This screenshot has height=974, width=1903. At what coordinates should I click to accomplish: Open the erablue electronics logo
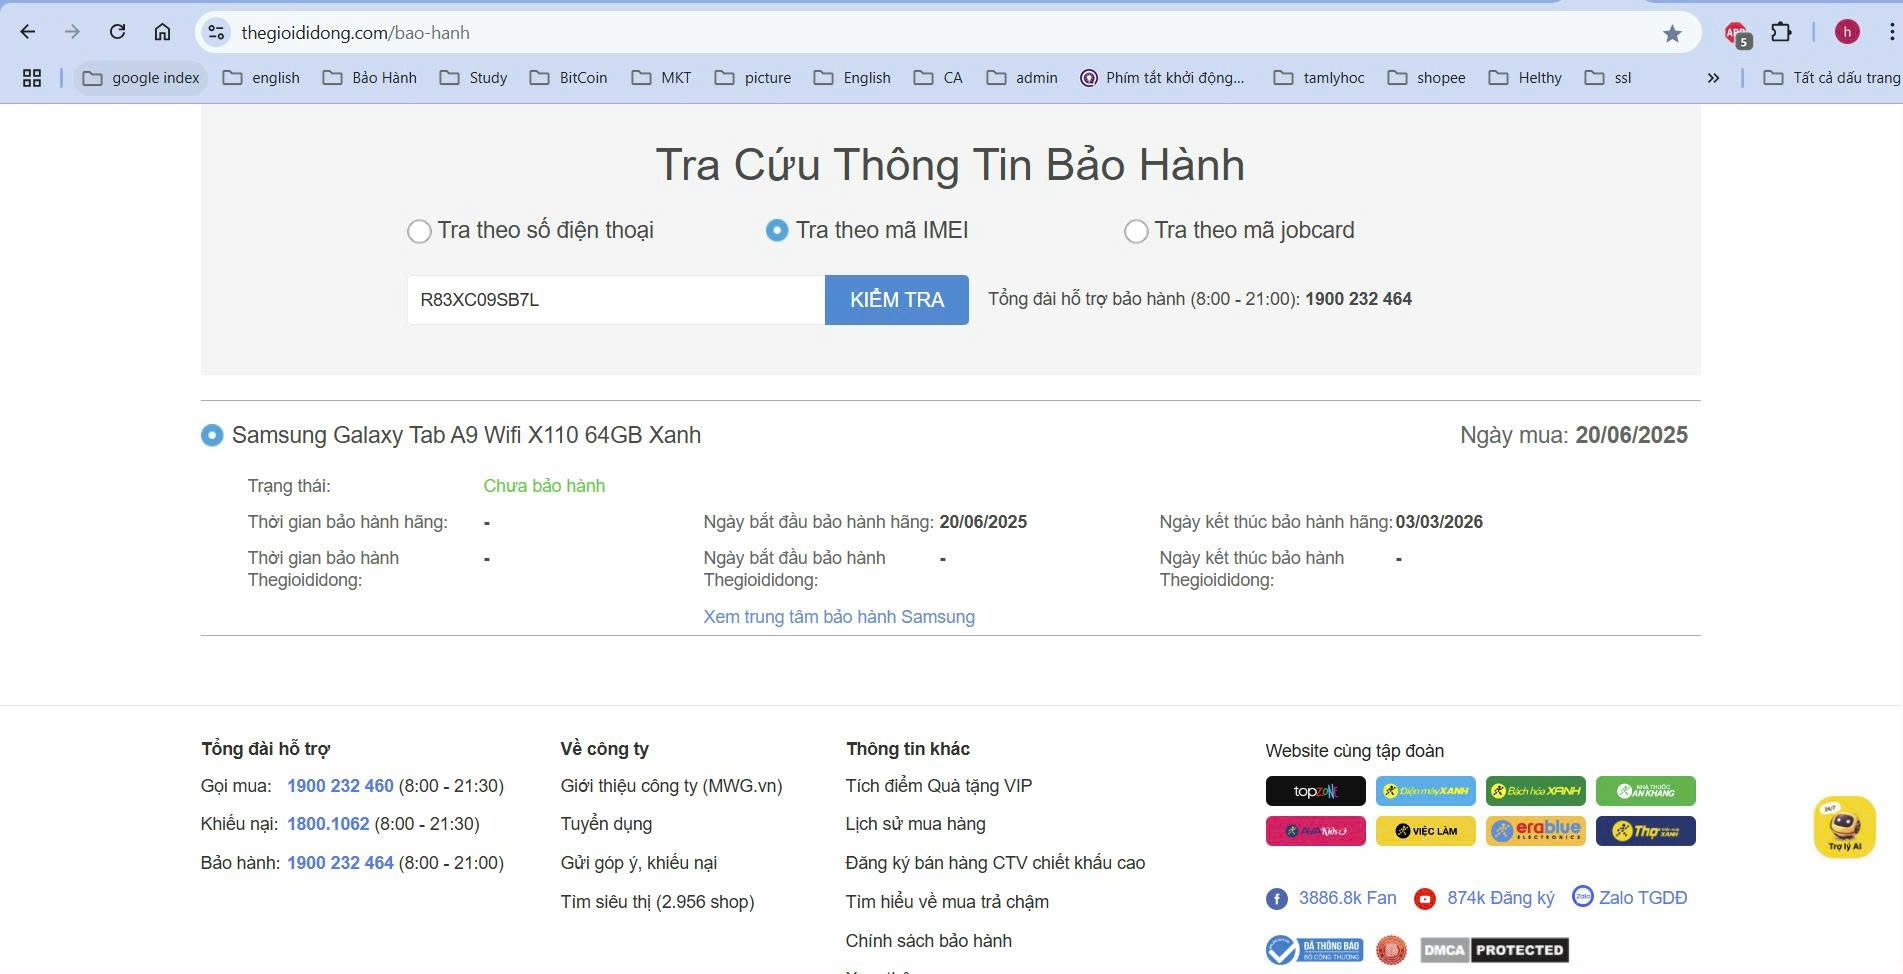[1535, 831]
